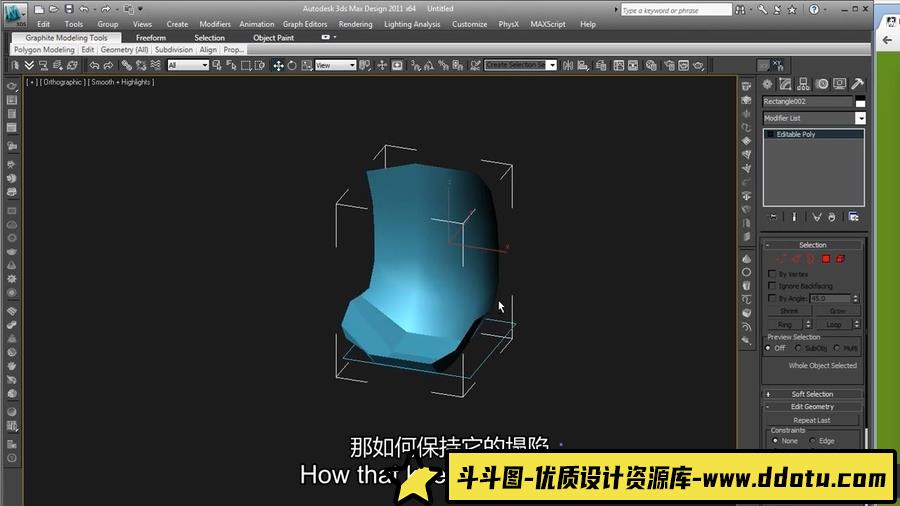Enable the By Angle checkbox
Screen dimensions: 900x506
(x=772, y=298)
